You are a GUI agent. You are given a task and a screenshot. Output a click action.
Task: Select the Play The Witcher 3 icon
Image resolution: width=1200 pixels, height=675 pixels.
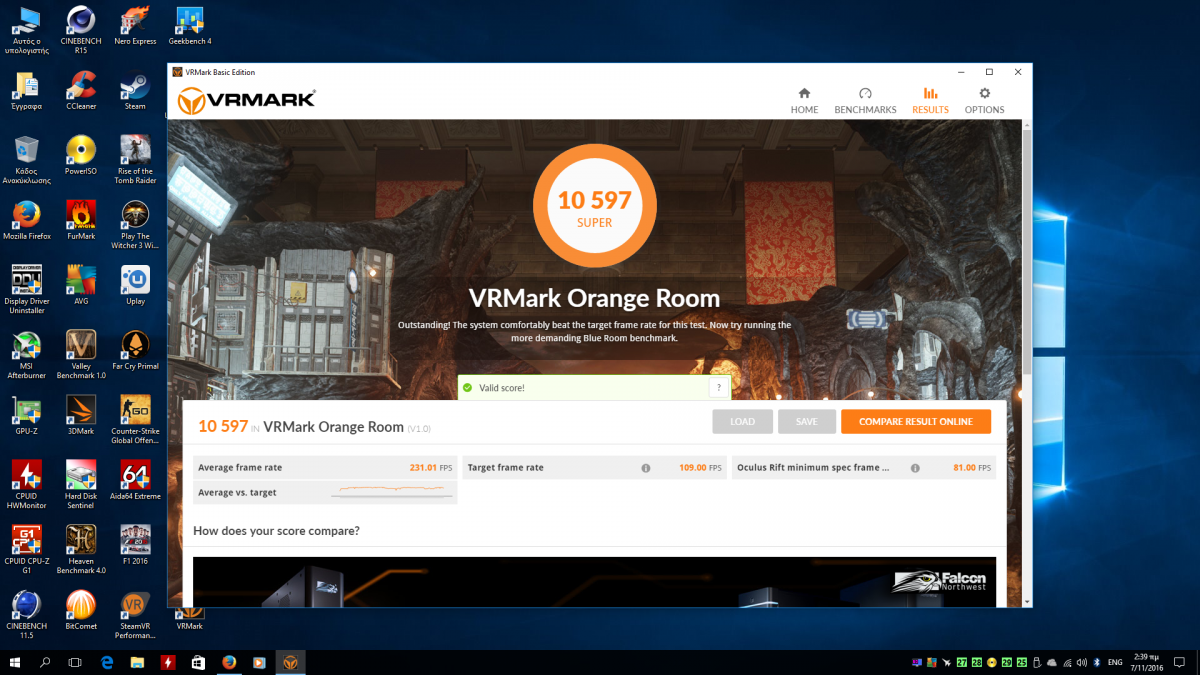(x=135, y=225)
